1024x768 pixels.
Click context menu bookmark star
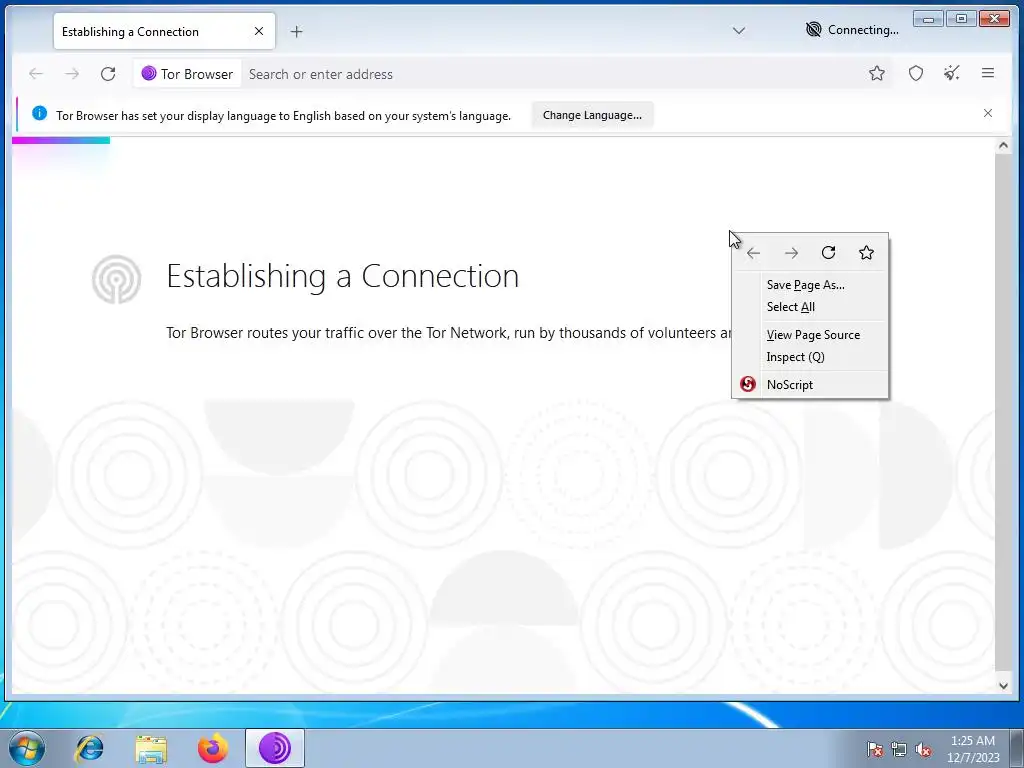tap(866, 253)
